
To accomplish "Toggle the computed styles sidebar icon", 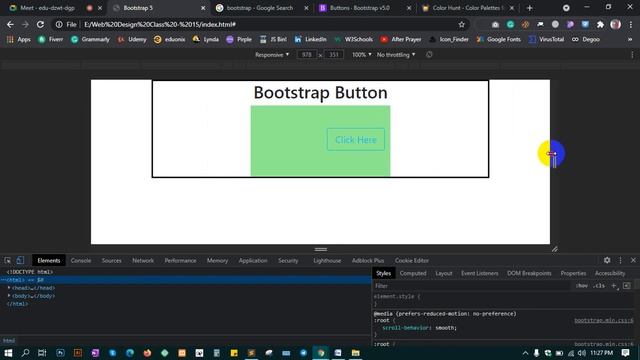I will [627, 286].
